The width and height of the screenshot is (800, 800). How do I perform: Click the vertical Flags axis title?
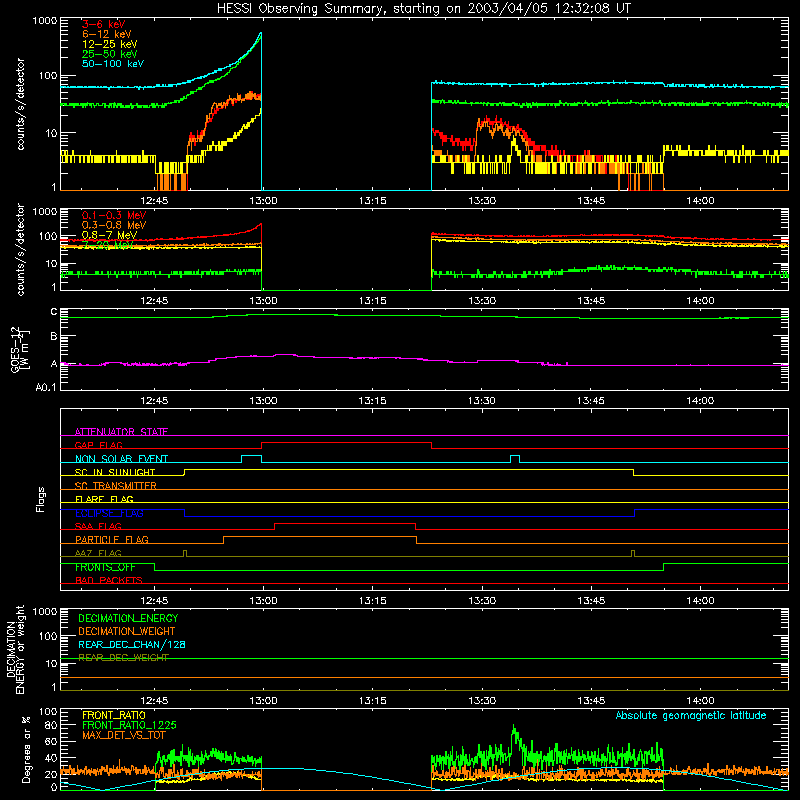click(41, 499)
